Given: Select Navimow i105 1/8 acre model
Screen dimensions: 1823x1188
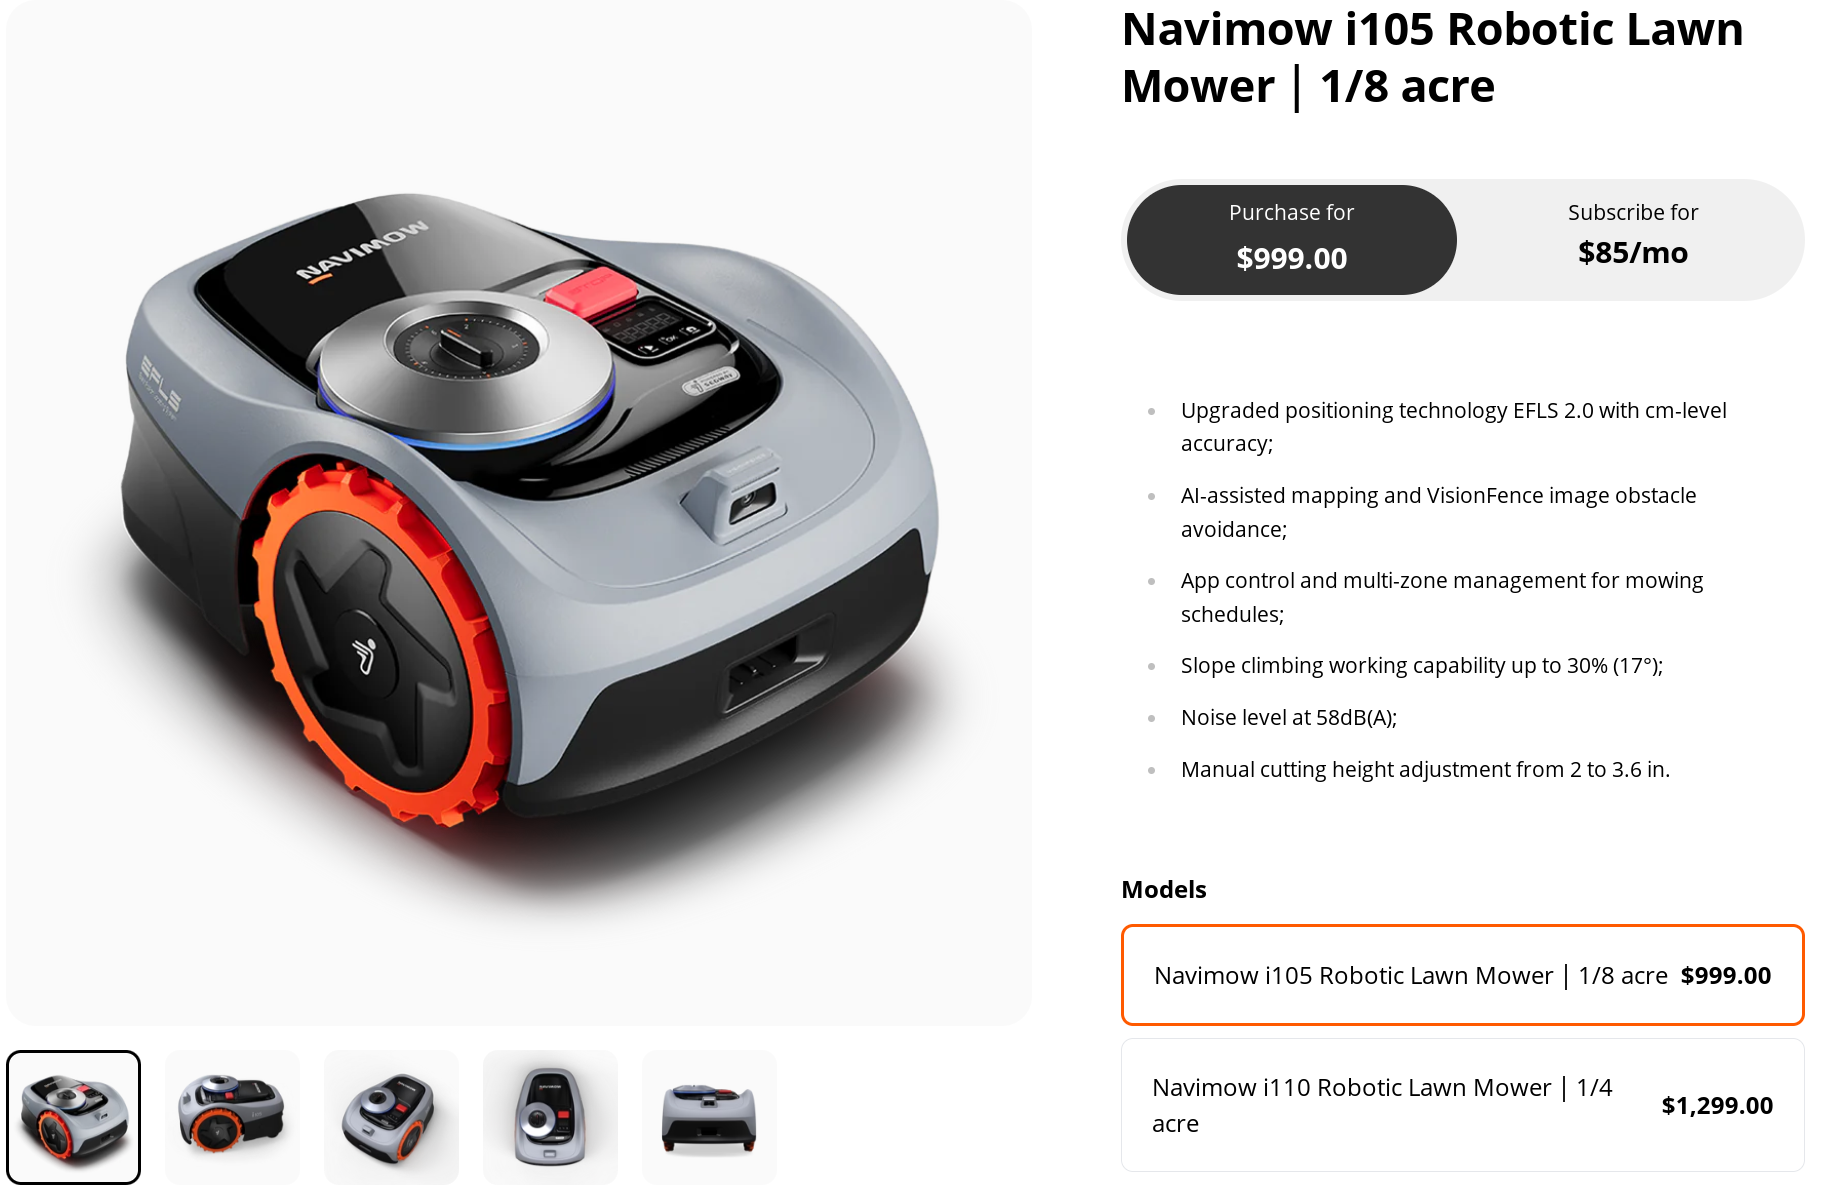Looking at the screenshot, I should coord(1462,975).
